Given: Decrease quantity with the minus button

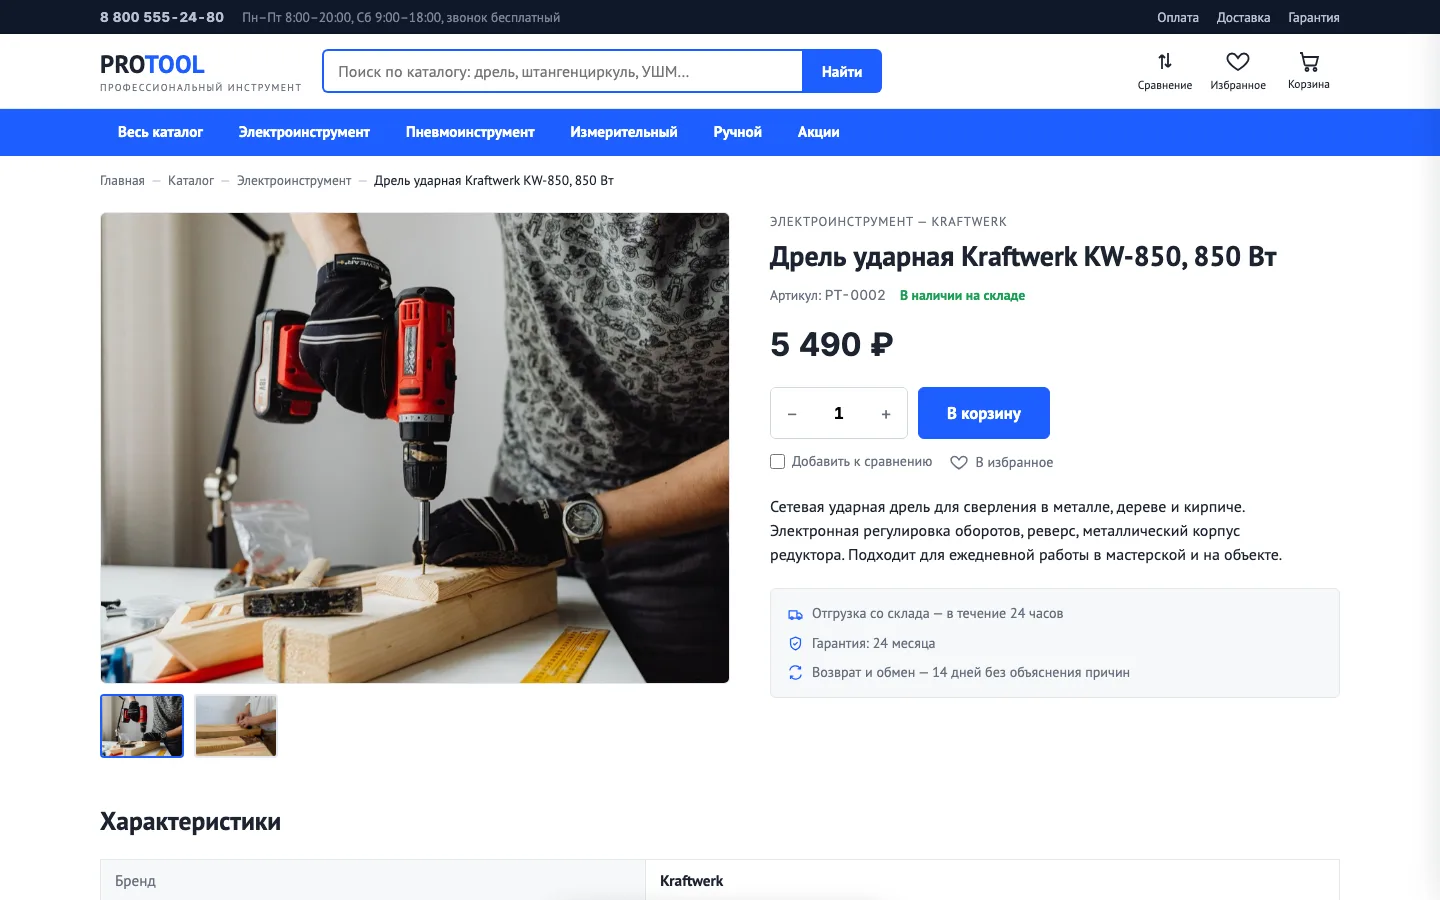Looking at the screenshot, I should 792,413.
